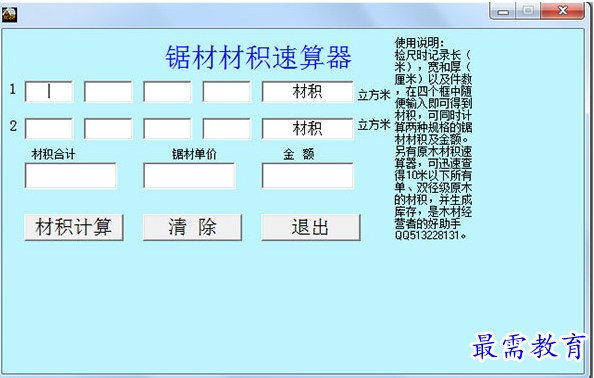The height and width of the screenshot is (378, 594).
Task: Exit with the 退出 button
Action: tap(311, 227)
